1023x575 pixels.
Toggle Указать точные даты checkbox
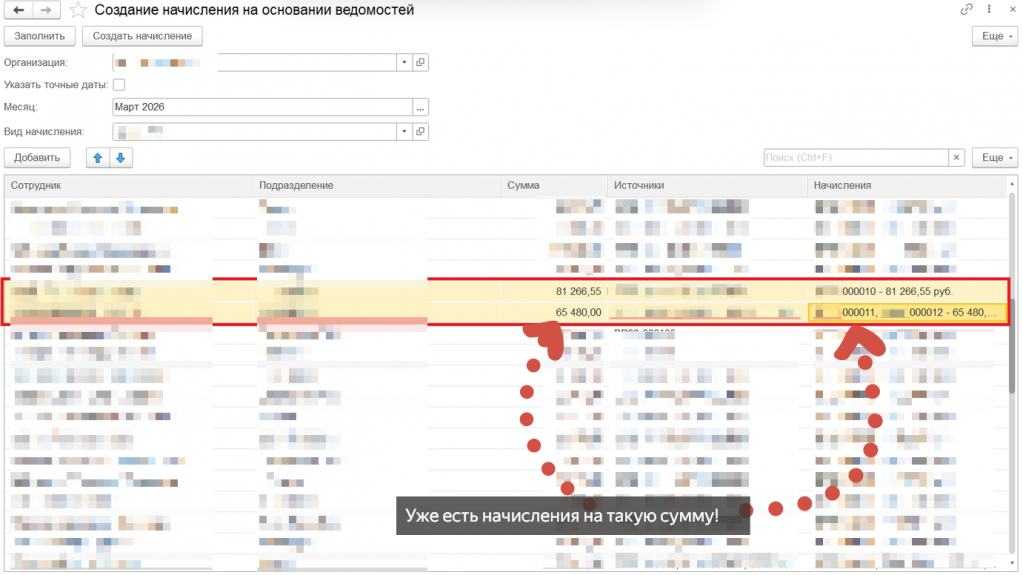[x=119, y=85]
